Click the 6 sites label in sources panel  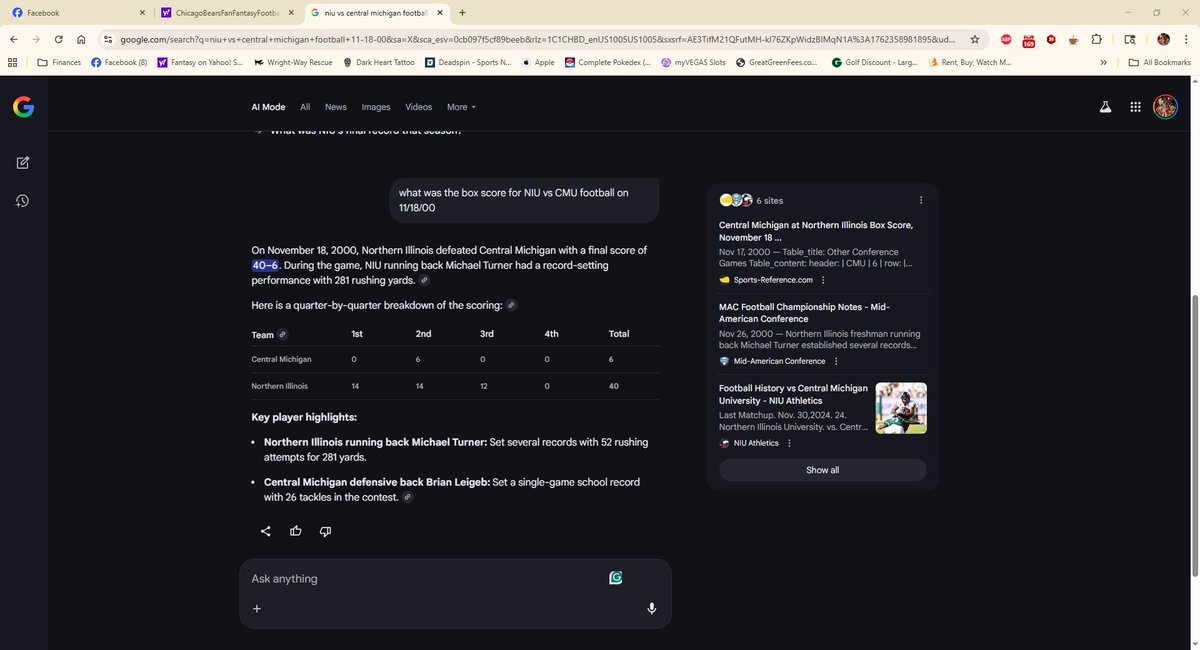(770, 200)
